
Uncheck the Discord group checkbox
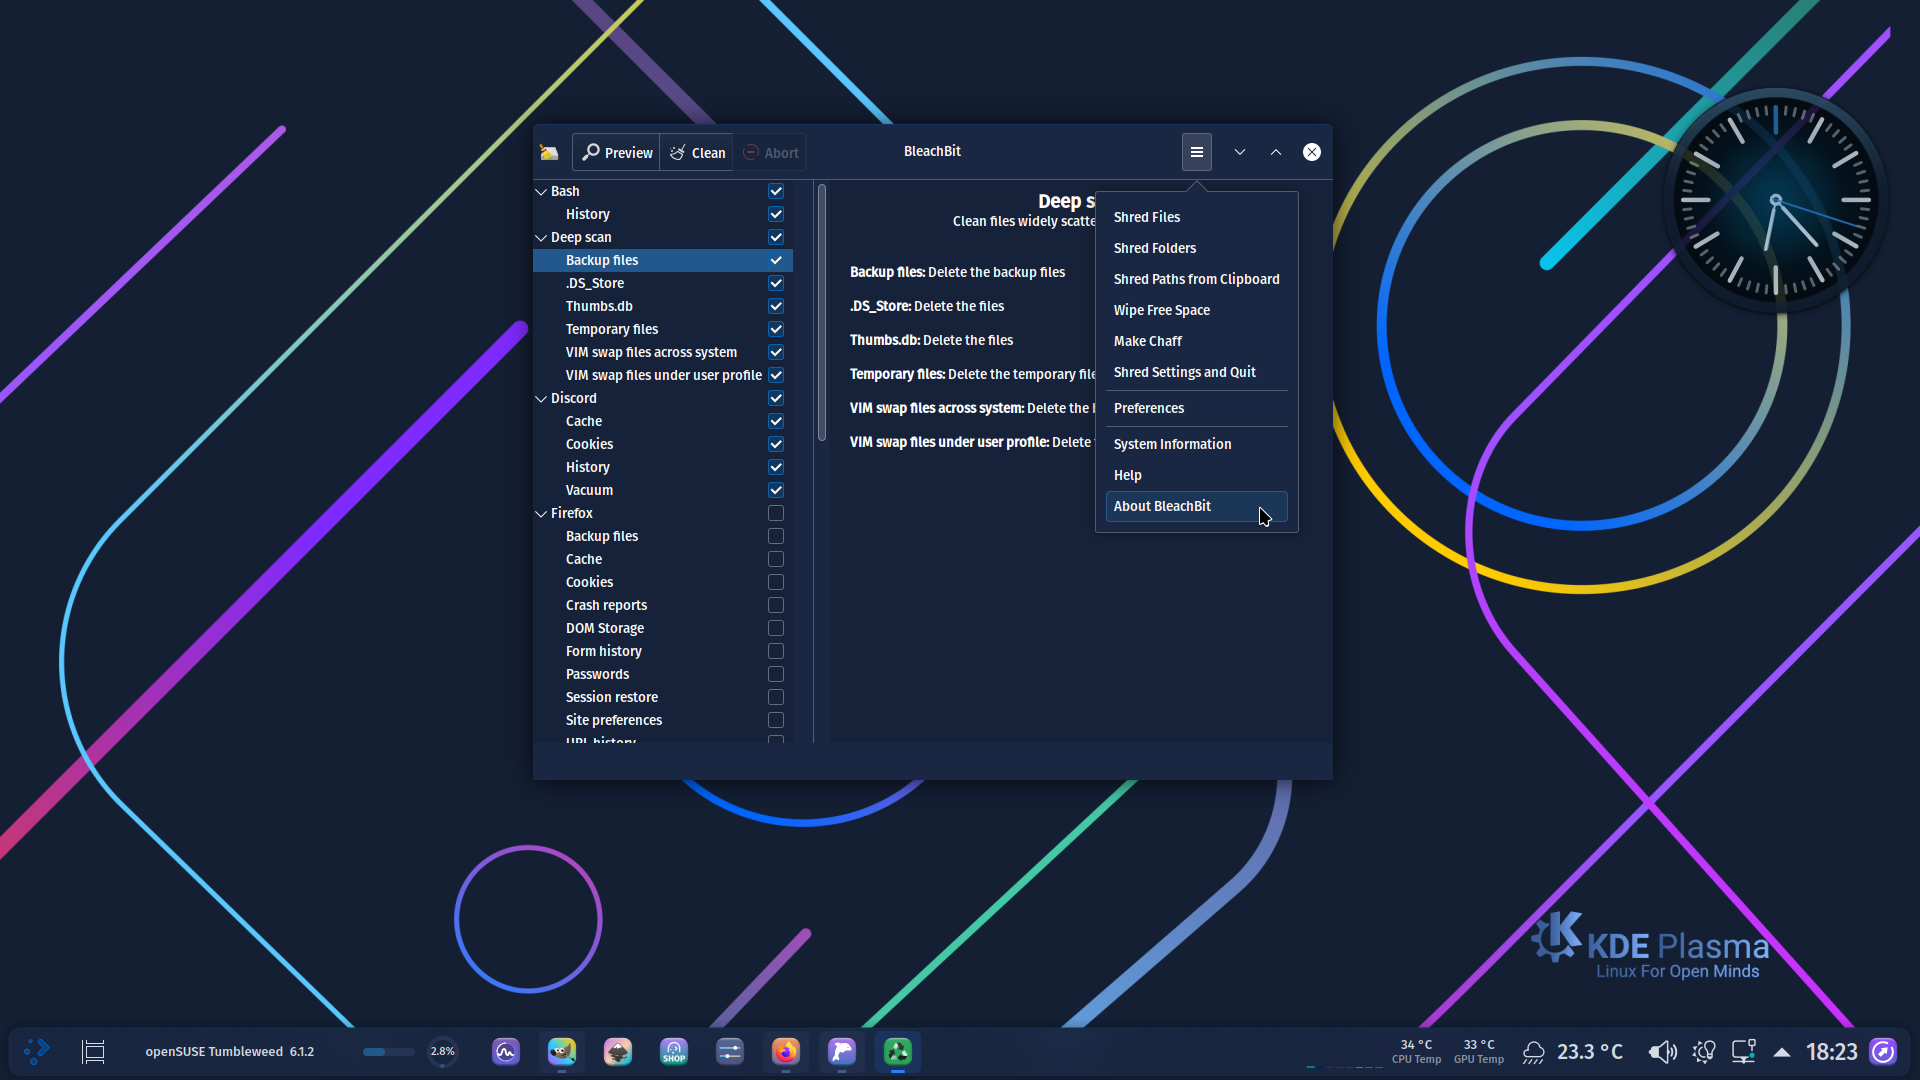point(776,398)
